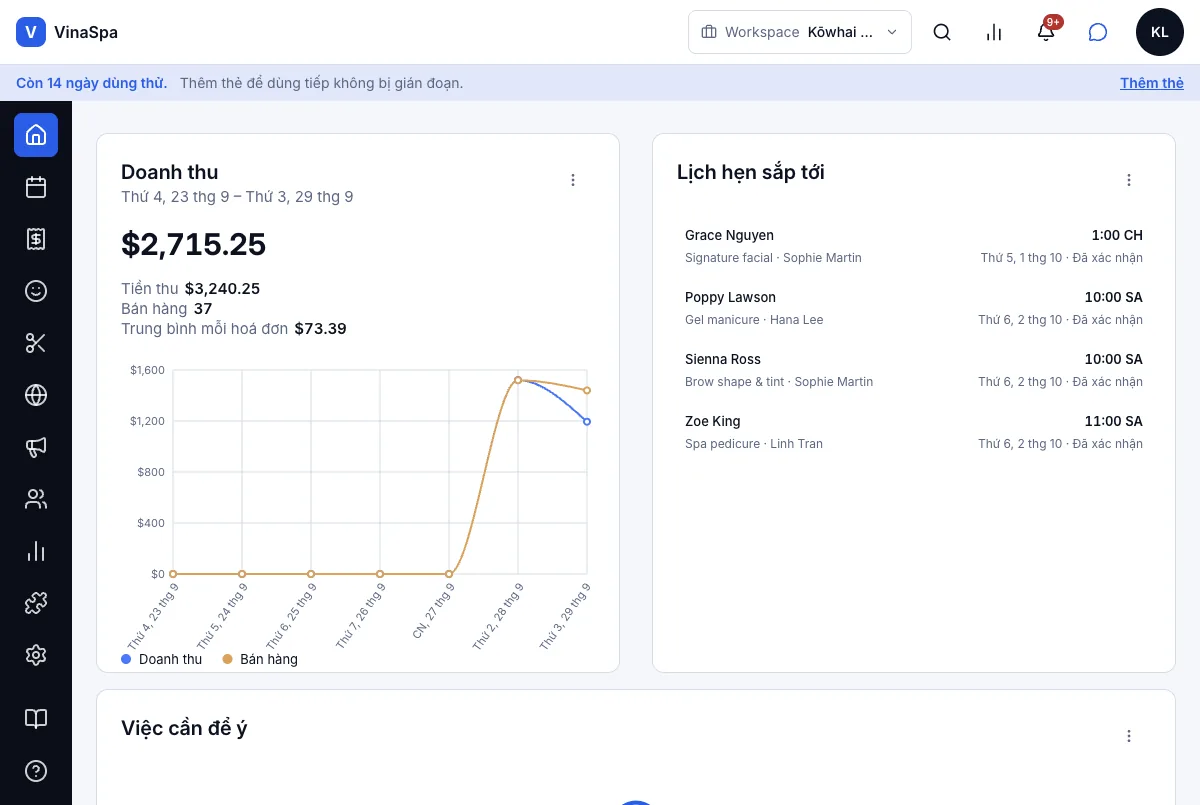Click the Tiền thu $3,240.25 value
The image size is (1200, 805).
point(222,289)
